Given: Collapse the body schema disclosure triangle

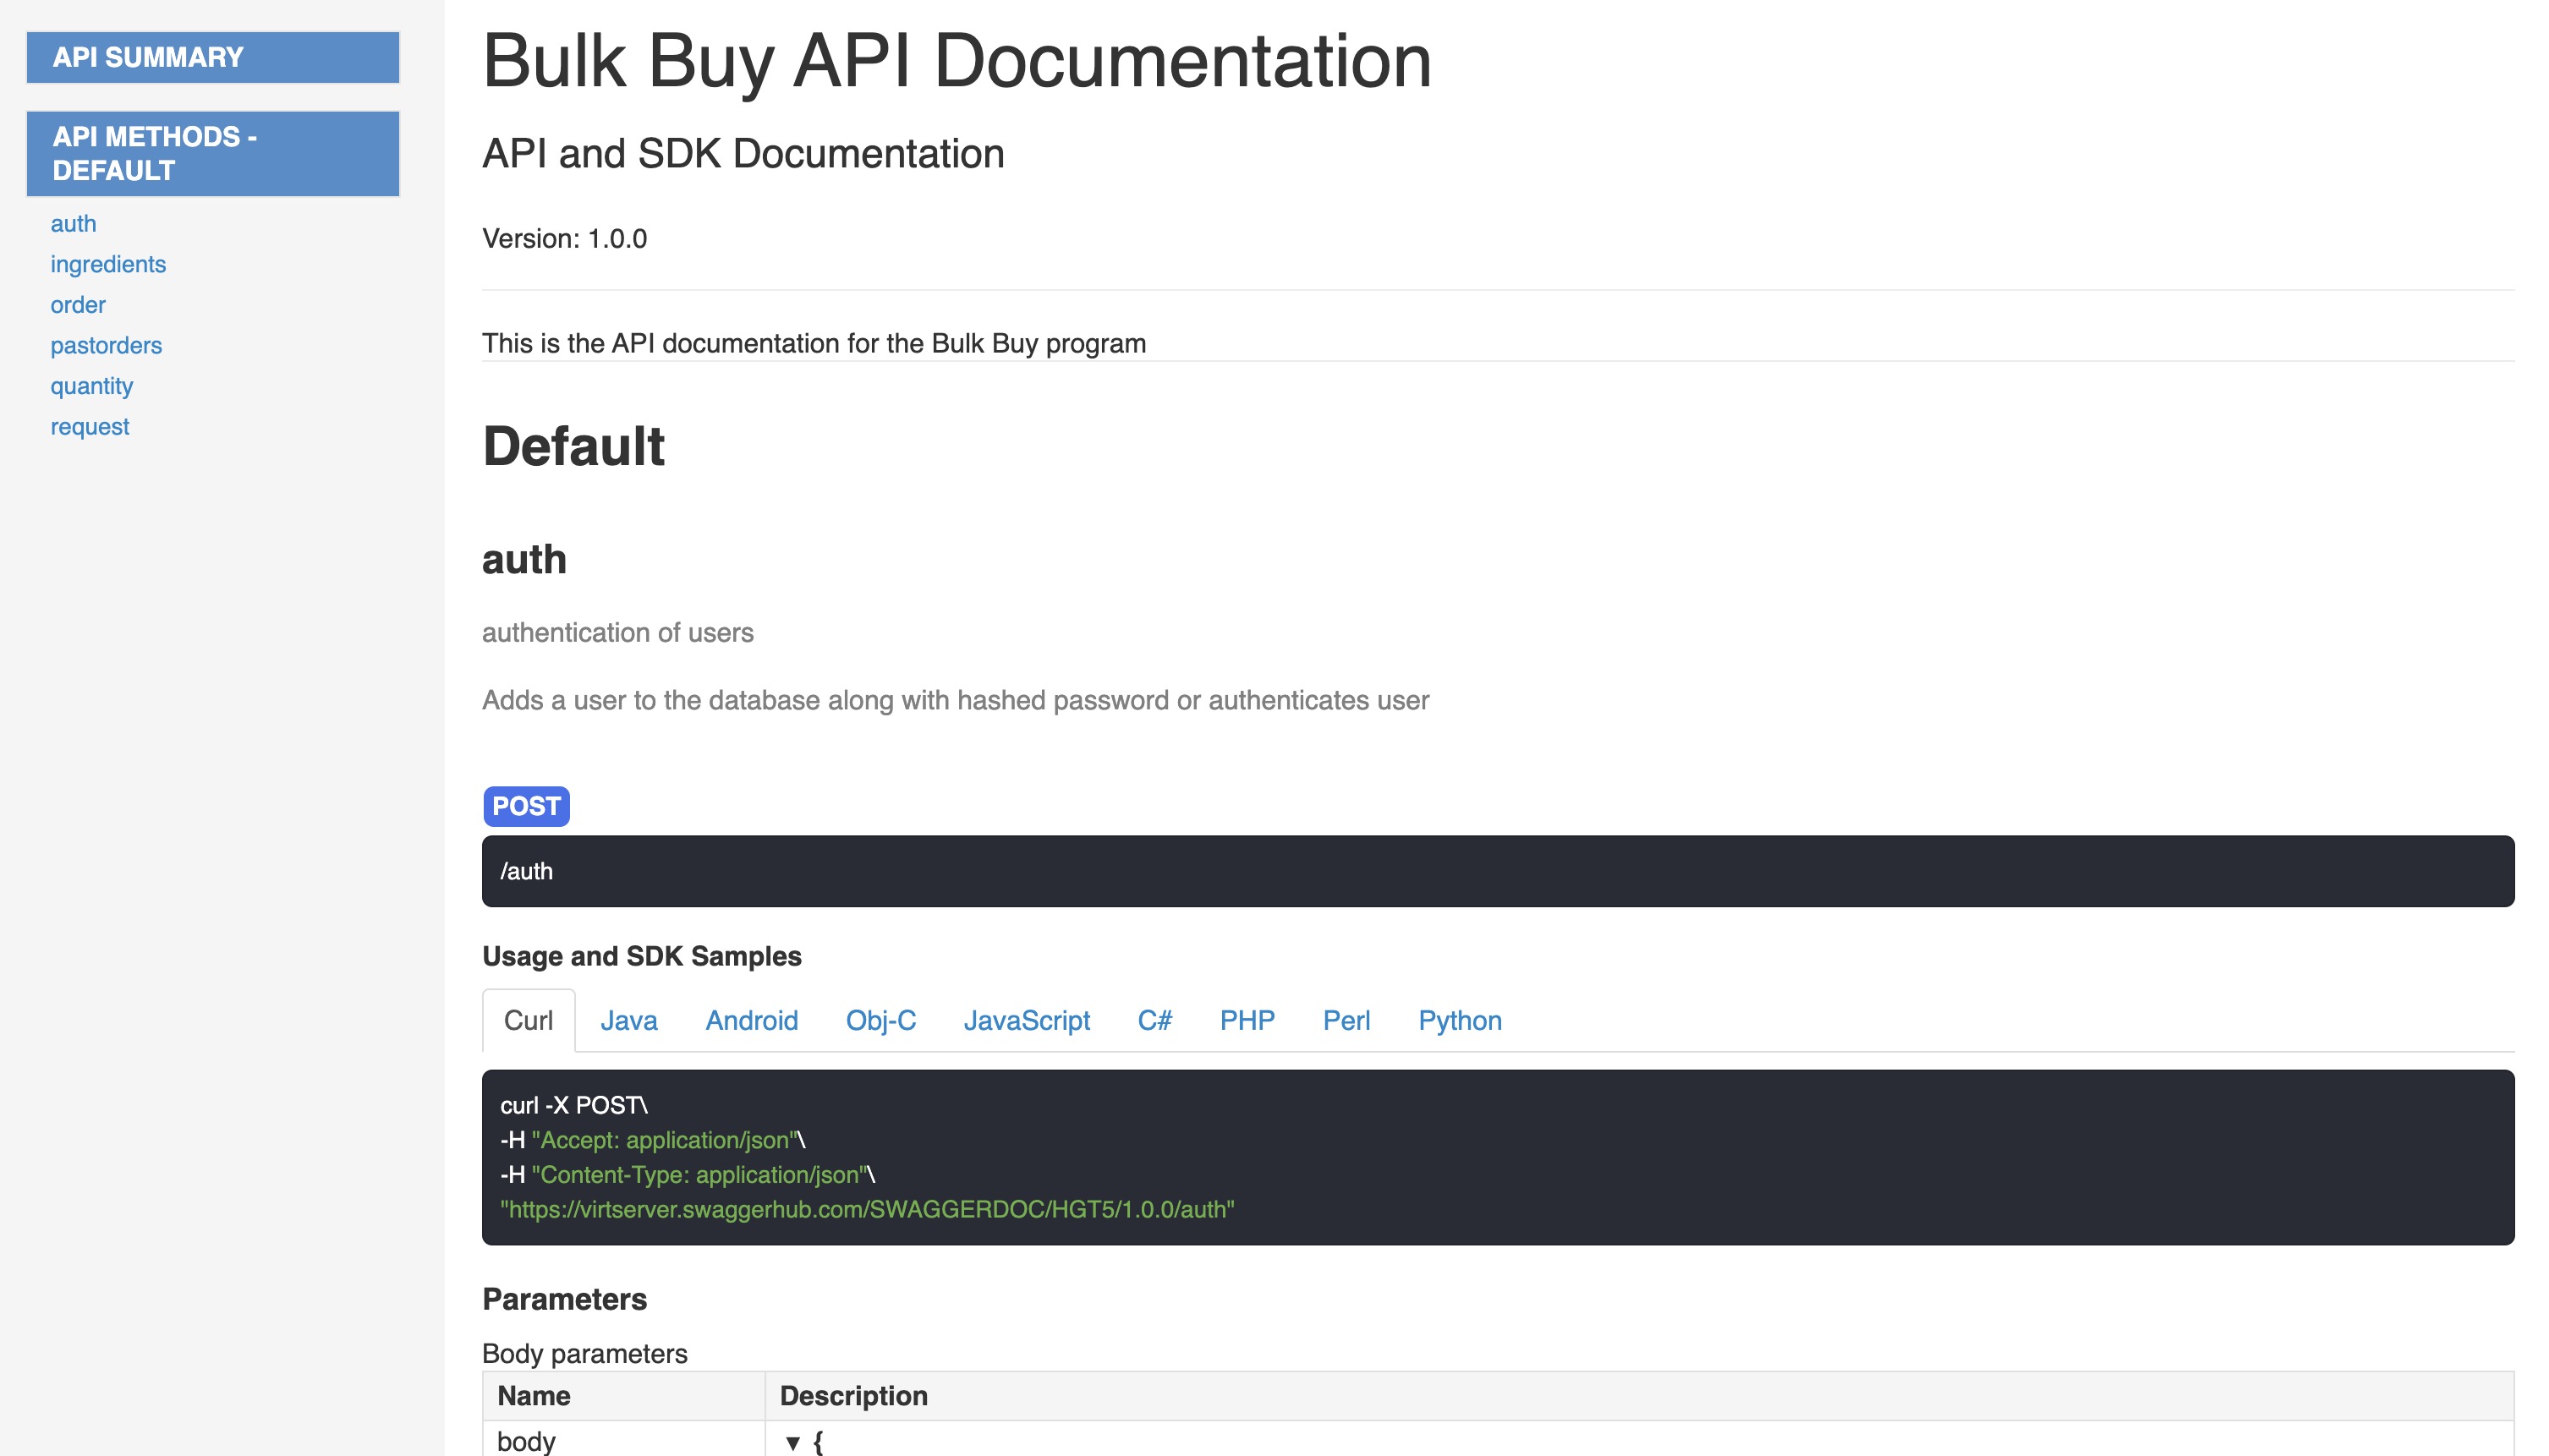Looking at the screenshot, I should [x=792, y=1442].
